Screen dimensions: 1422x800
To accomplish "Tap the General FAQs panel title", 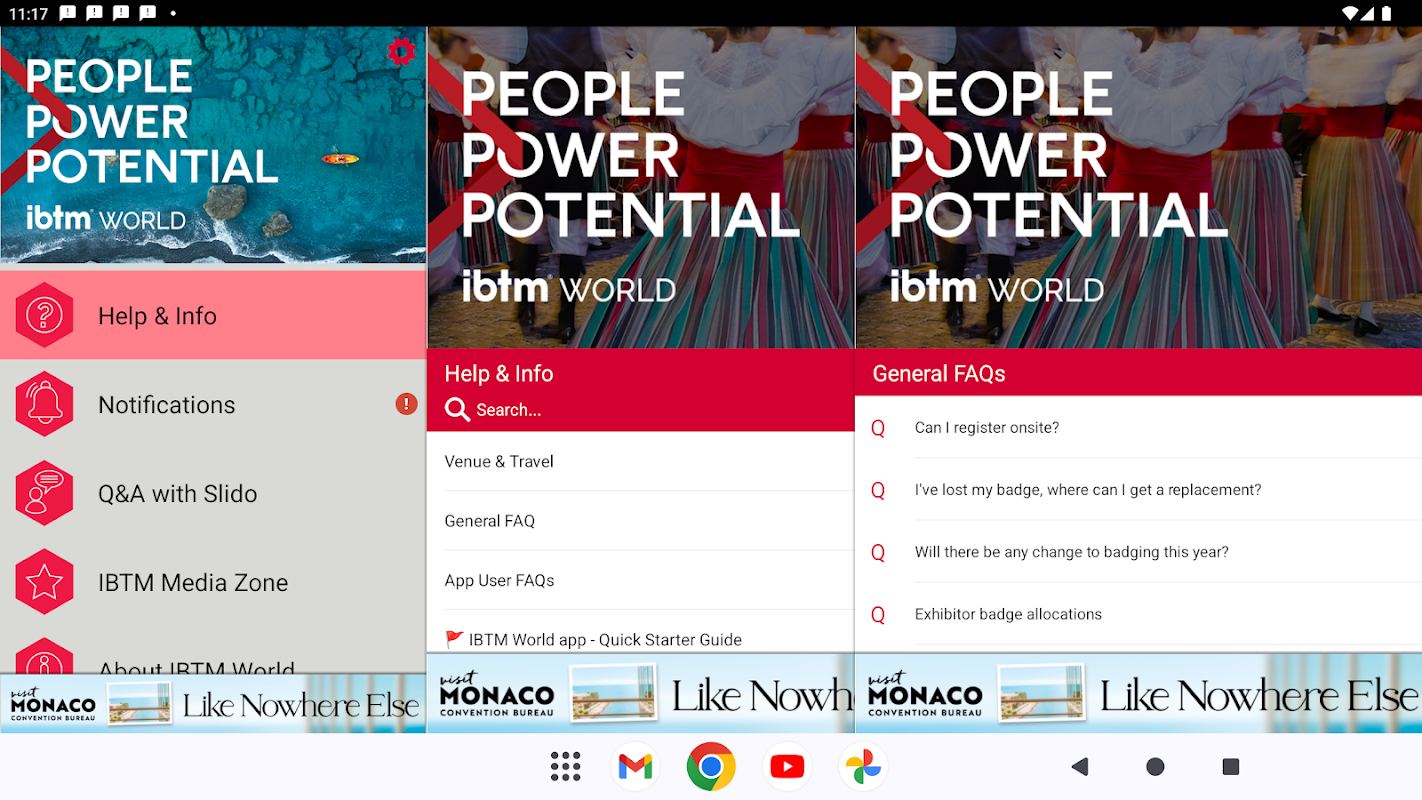I will (x=939, y=373).
